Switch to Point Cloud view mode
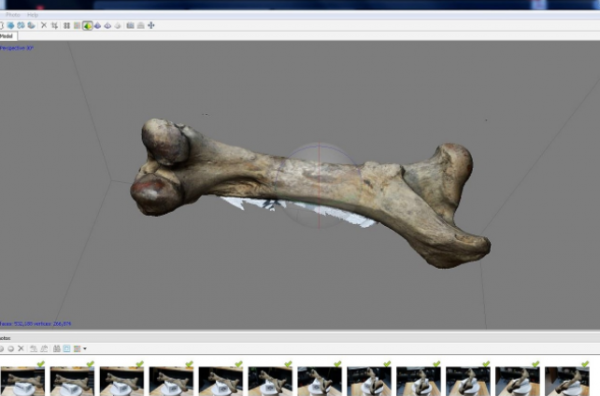This screenshot has height=396, width=600. coord(67,26)
